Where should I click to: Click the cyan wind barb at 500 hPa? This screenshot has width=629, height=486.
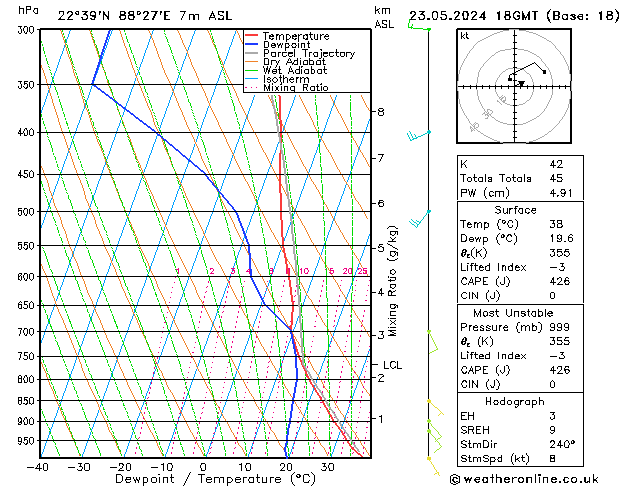[420, 219]
